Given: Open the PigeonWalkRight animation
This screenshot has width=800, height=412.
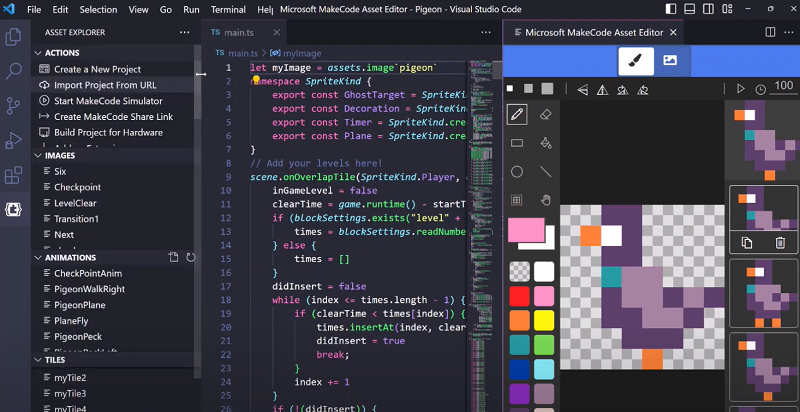Looking at the screenshot, I should pos(89,289).
